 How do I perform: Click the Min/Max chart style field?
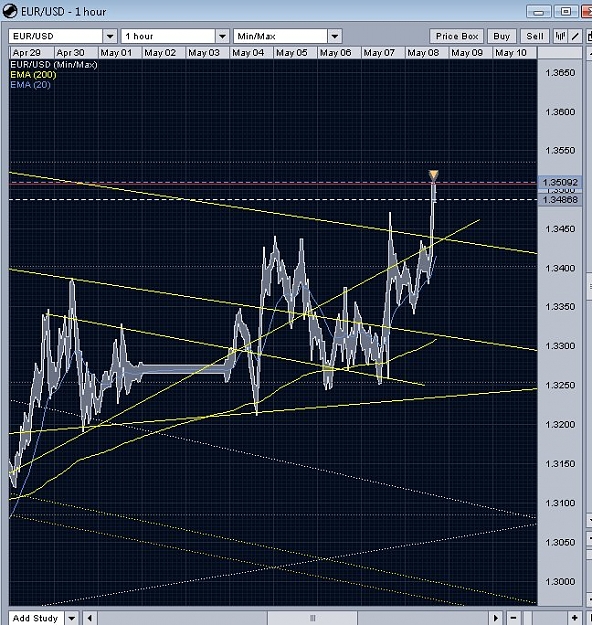(281, 36)
